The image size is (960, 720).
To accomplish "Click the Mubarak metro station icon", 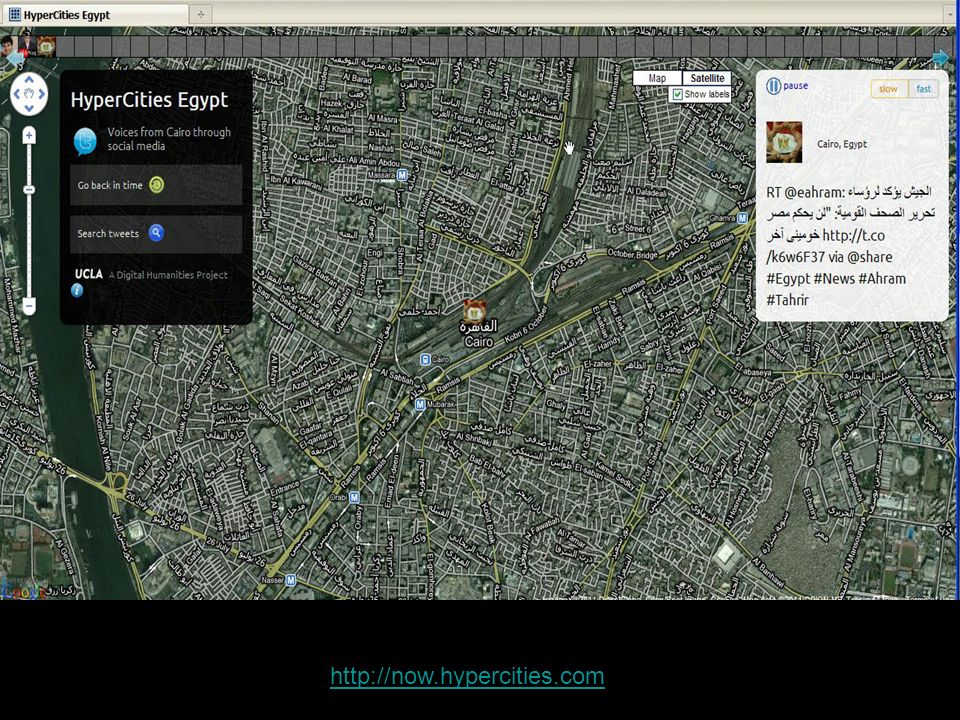I will point(420,404).
